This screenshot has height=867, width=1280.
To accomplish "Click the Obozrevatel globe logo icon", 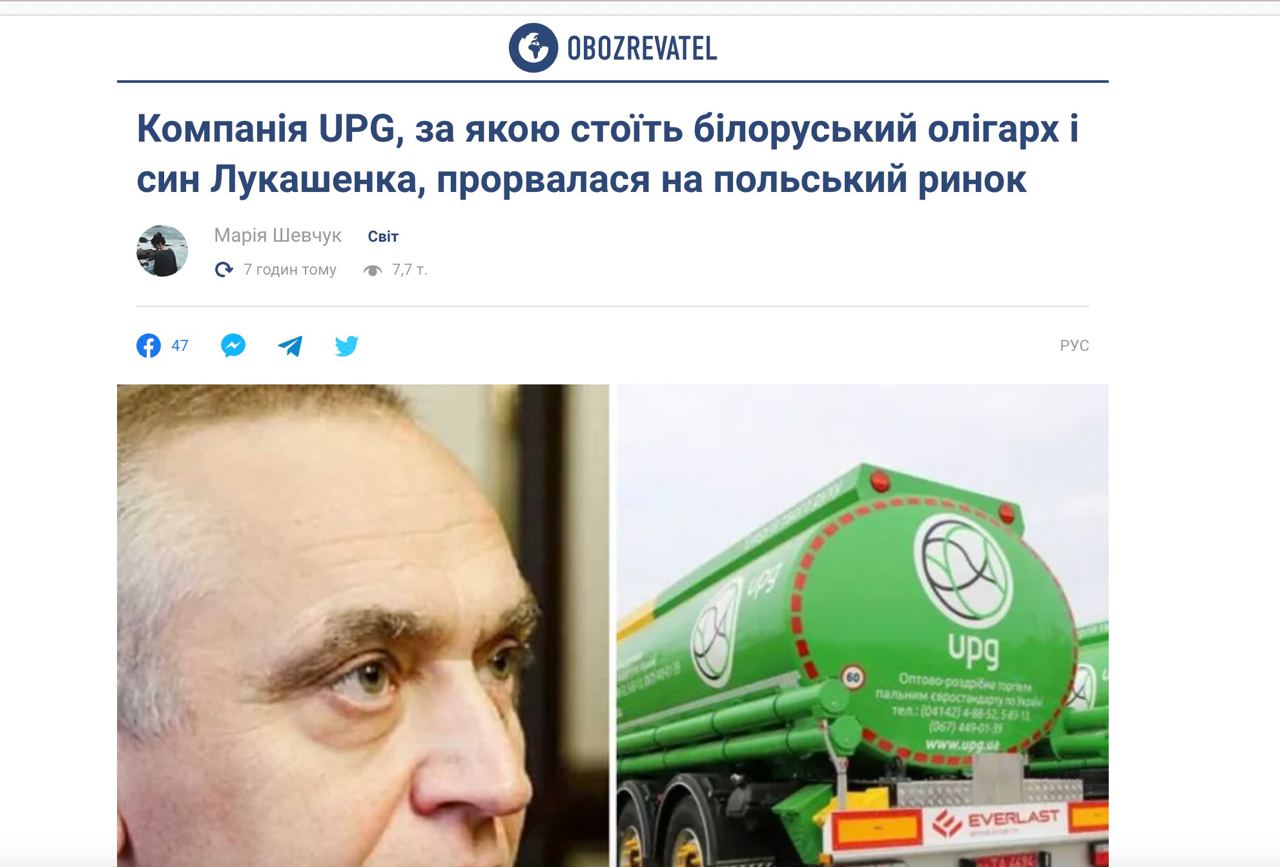I will tap(533, 47).
